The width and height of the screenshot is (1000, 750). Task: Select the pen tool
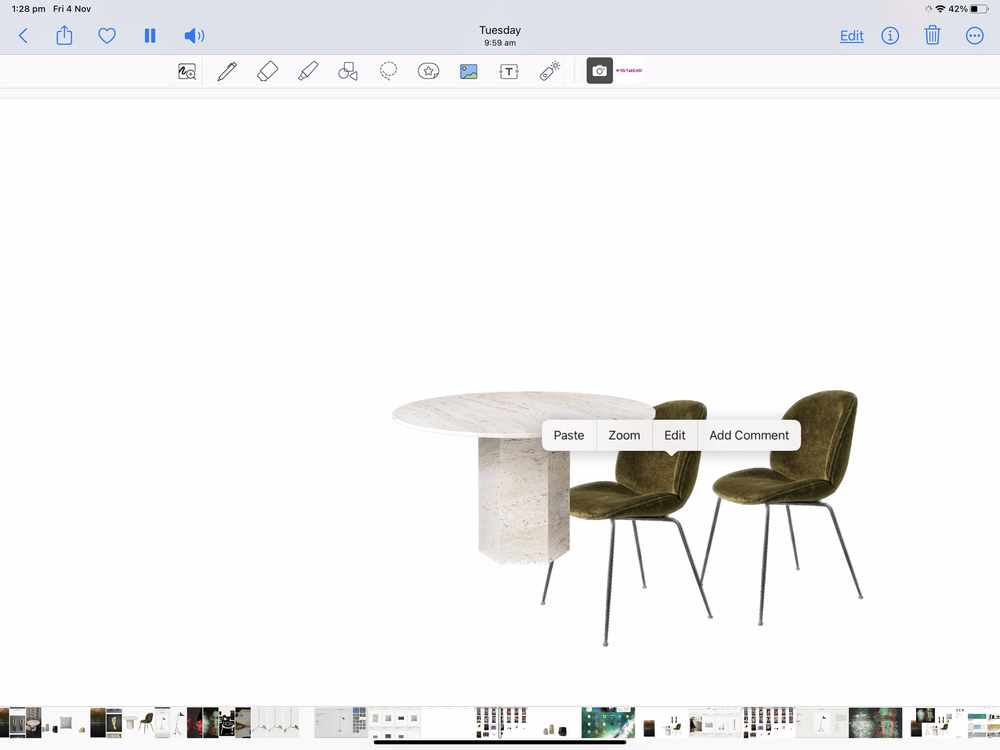pyautogui.click(x=226, y=71)
